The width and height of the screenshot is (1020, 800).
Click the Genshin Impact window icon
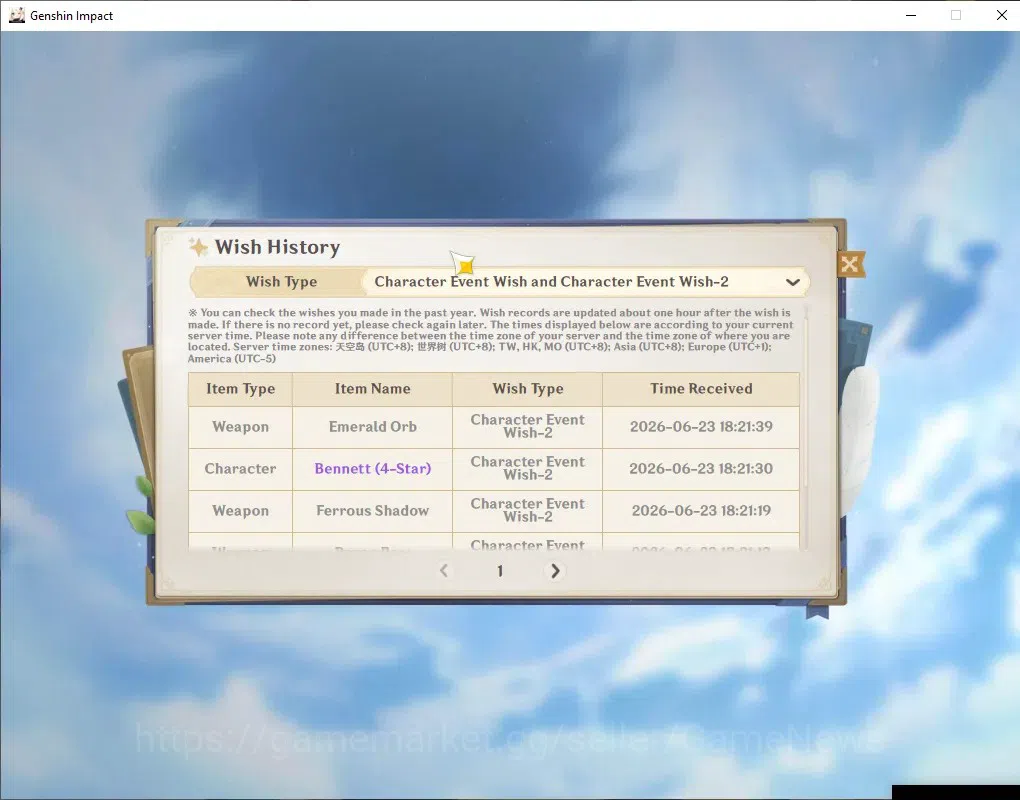(x=16, y=15)
